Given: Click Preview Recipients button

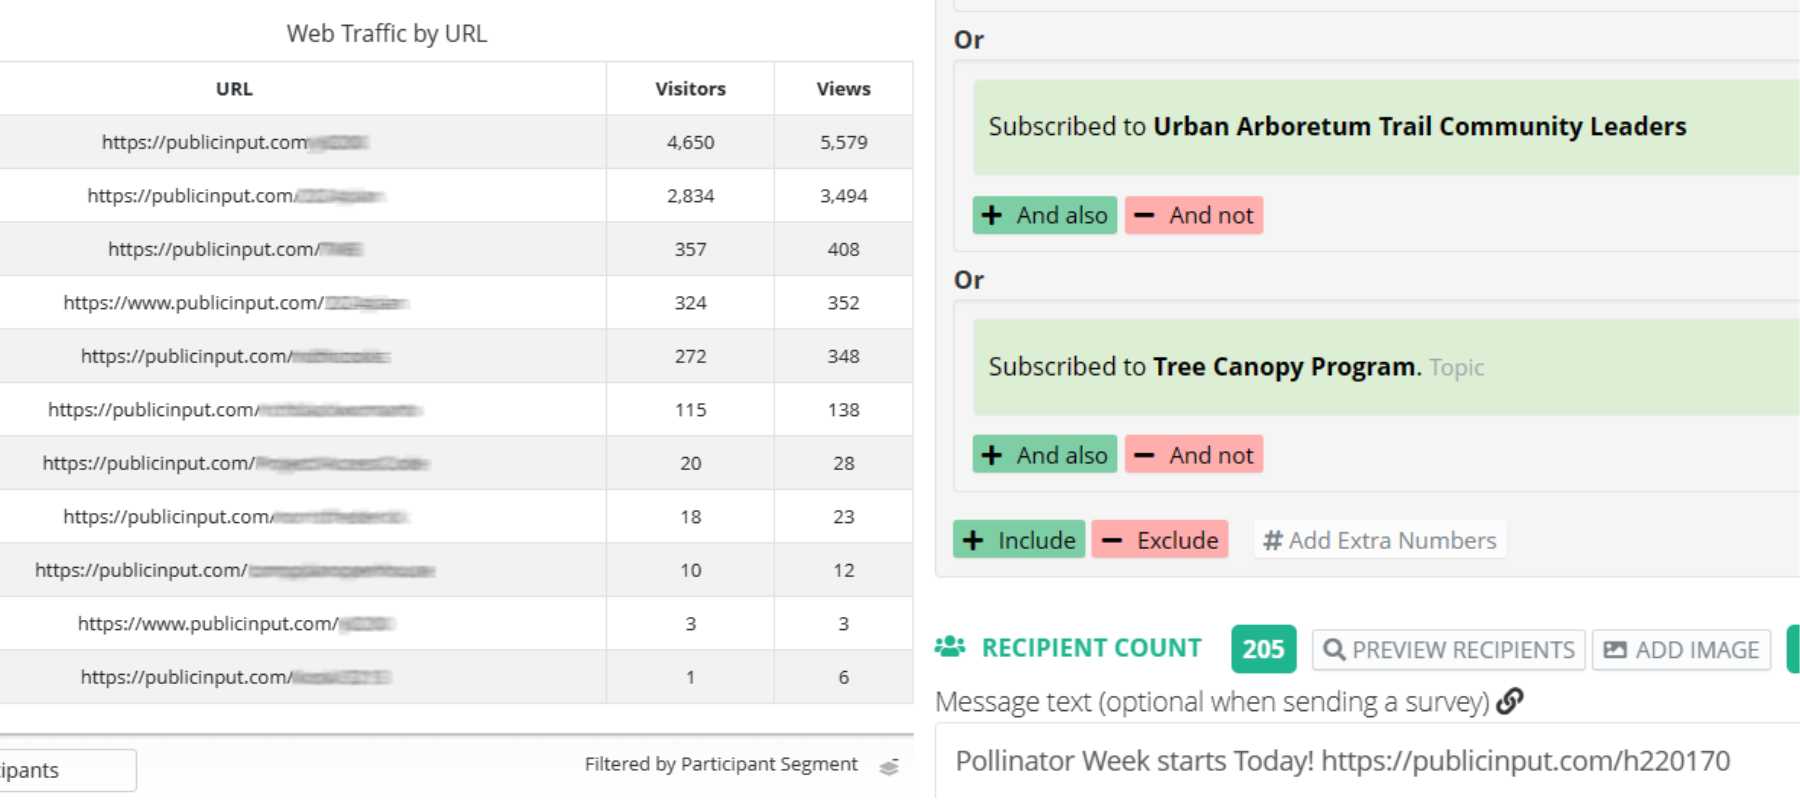Looking at the screenshot, I should tap(1448, 650).
